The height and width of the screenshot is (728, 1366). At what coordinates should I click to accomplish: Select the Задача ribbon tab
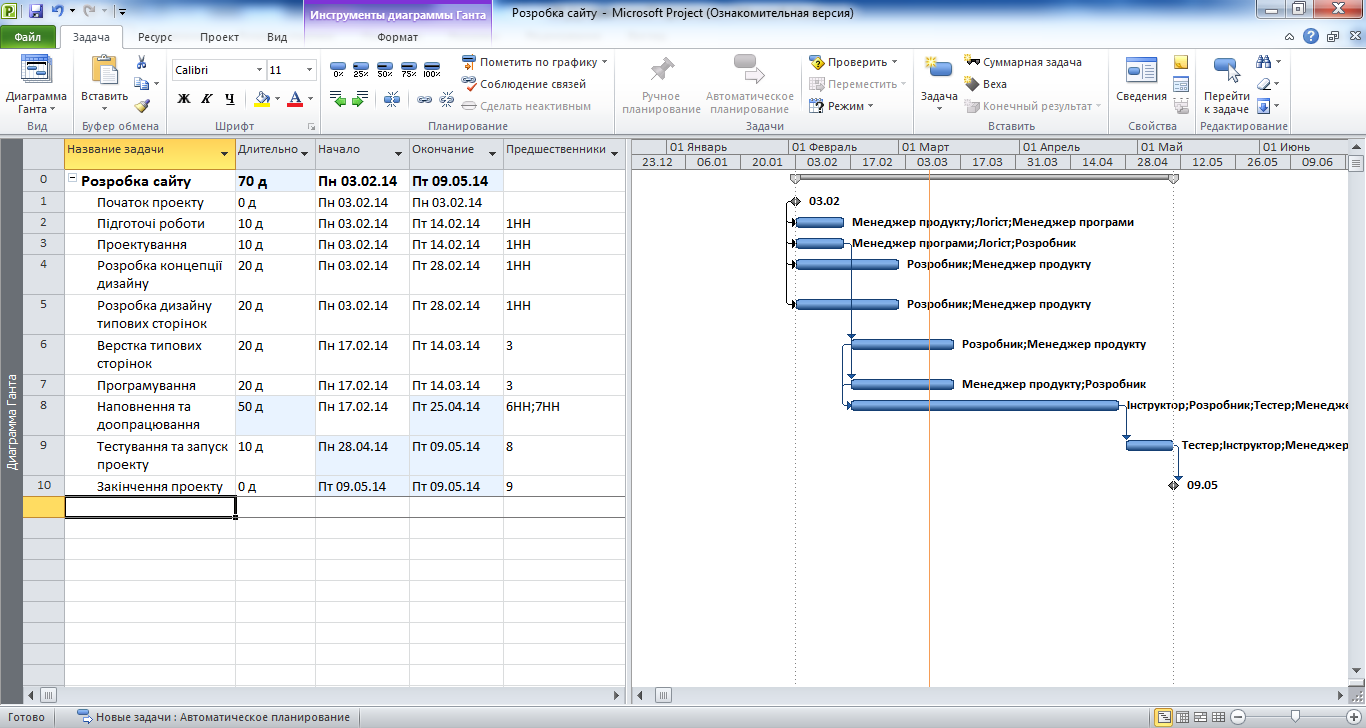click(x=91, y=37)
